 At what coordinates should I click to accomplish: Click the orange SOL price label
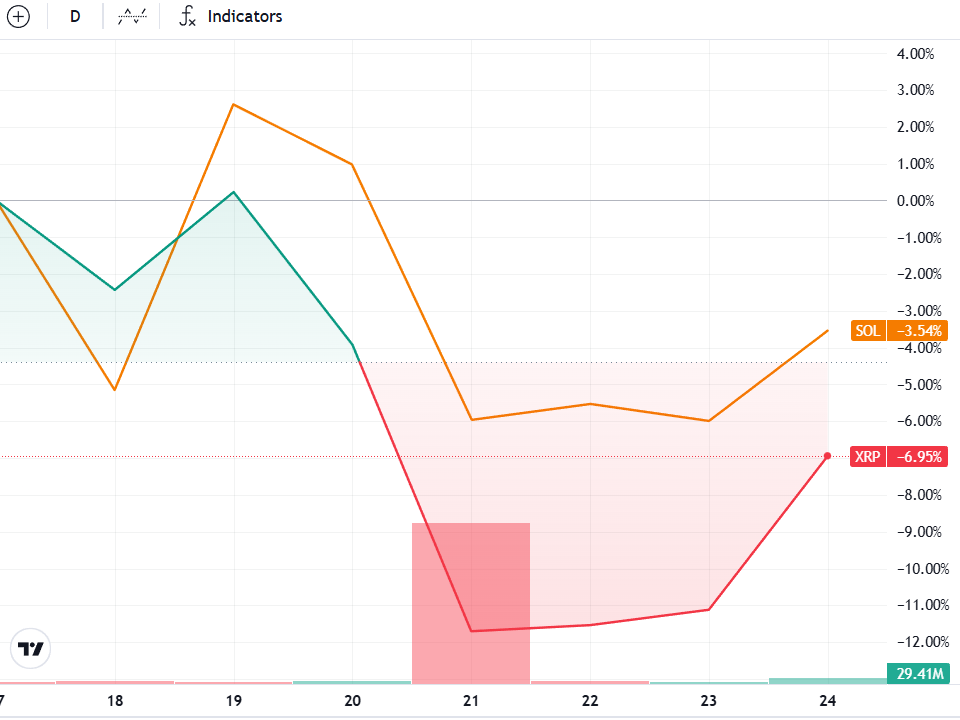pyautogui.click(x=898, y=330)
